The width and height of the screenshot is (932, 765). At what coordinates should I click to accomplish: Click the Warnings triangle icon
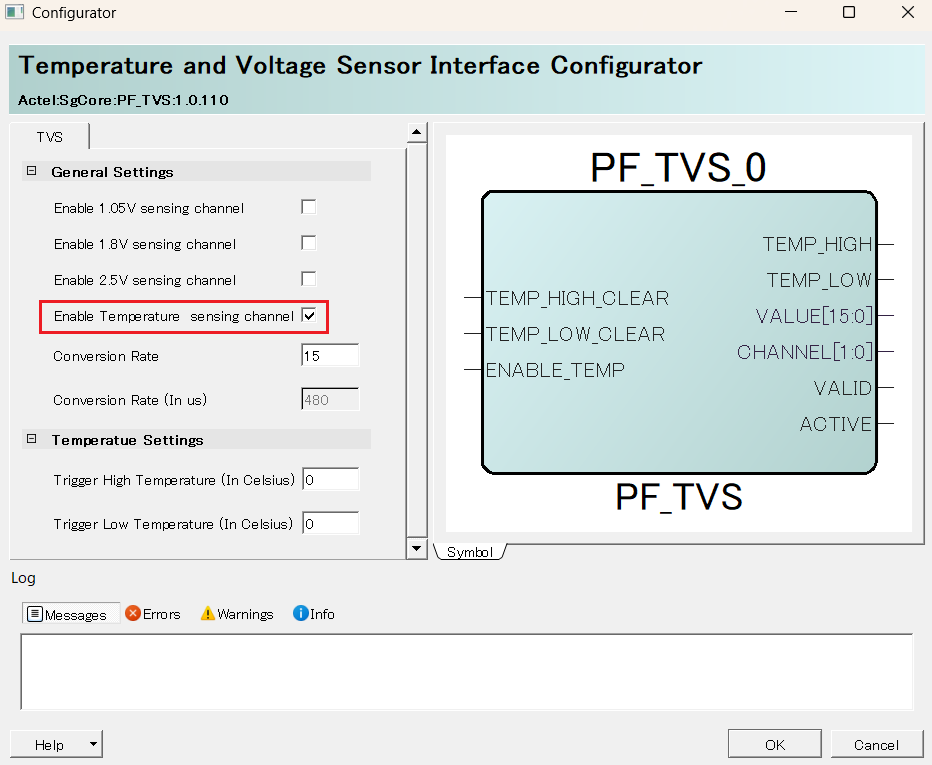coord(208,614)
